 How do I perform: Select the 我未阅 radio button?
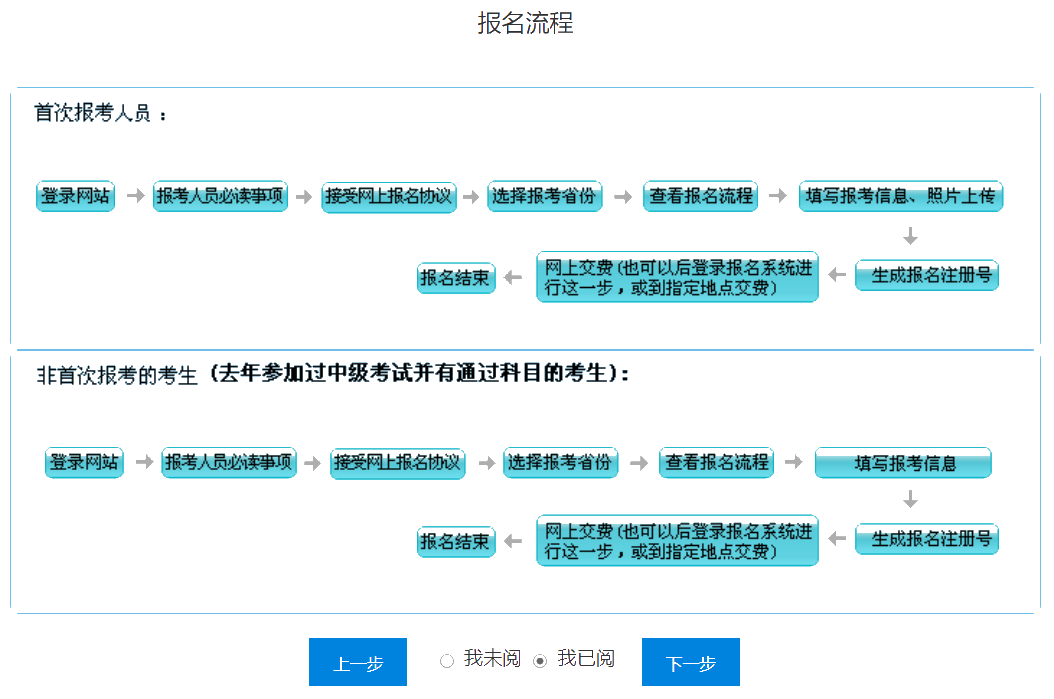[447, 660]
